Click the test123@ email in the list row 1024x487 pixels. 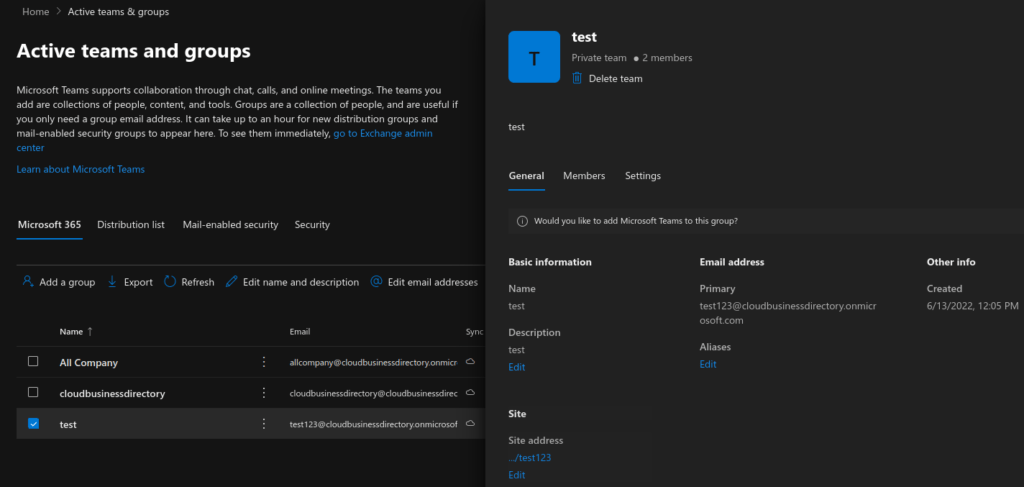374,424
